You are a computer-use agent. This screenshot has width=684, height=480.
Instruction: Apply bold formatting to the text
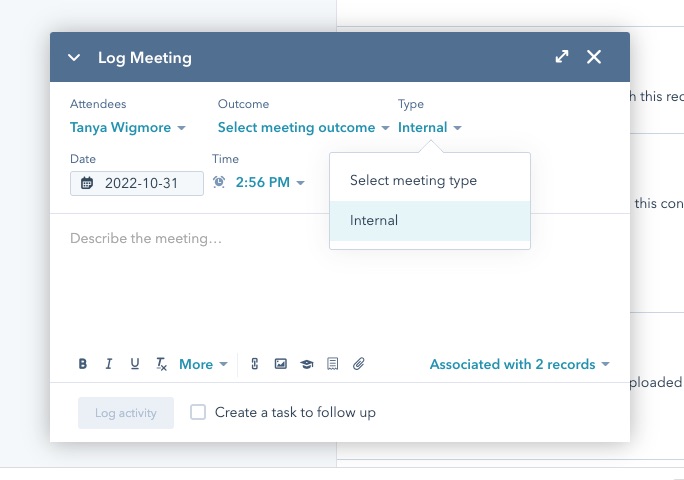click(x=83, y=365)
